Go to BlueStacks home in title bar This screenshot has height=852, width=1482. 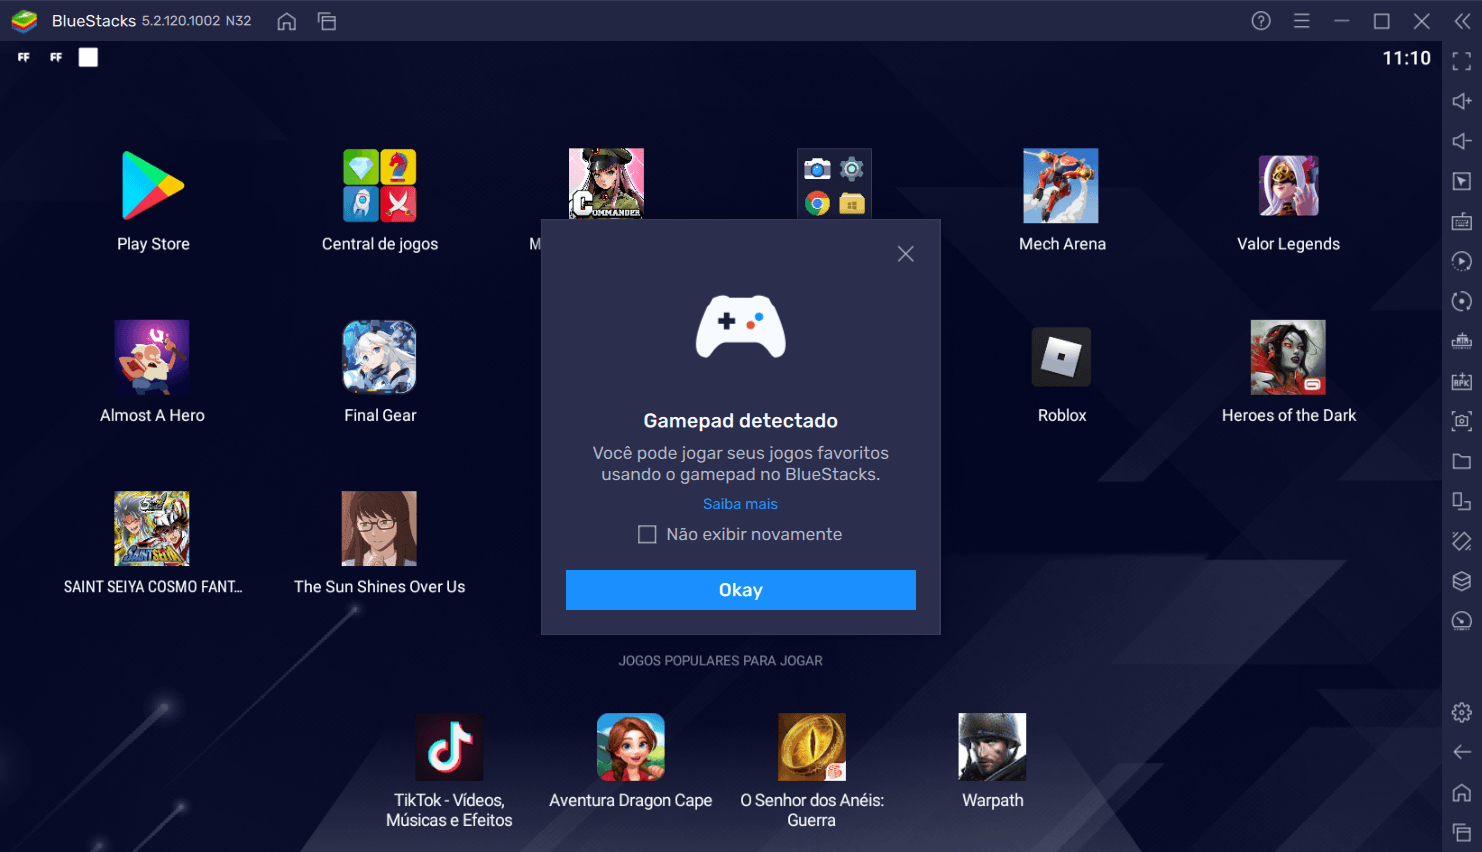[287, 21]
